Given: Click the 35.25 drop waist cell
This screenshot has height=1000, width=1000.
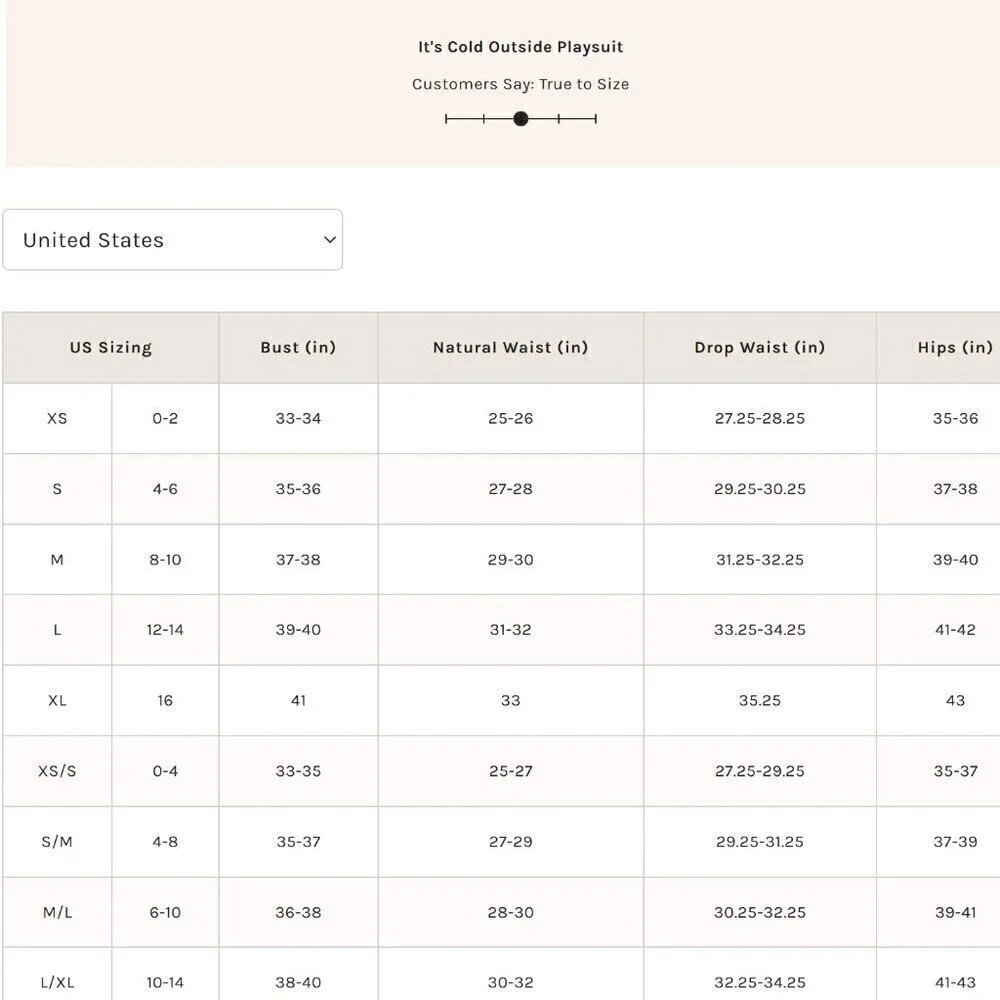Looking at the screenshot, I should tap(760, 701).
